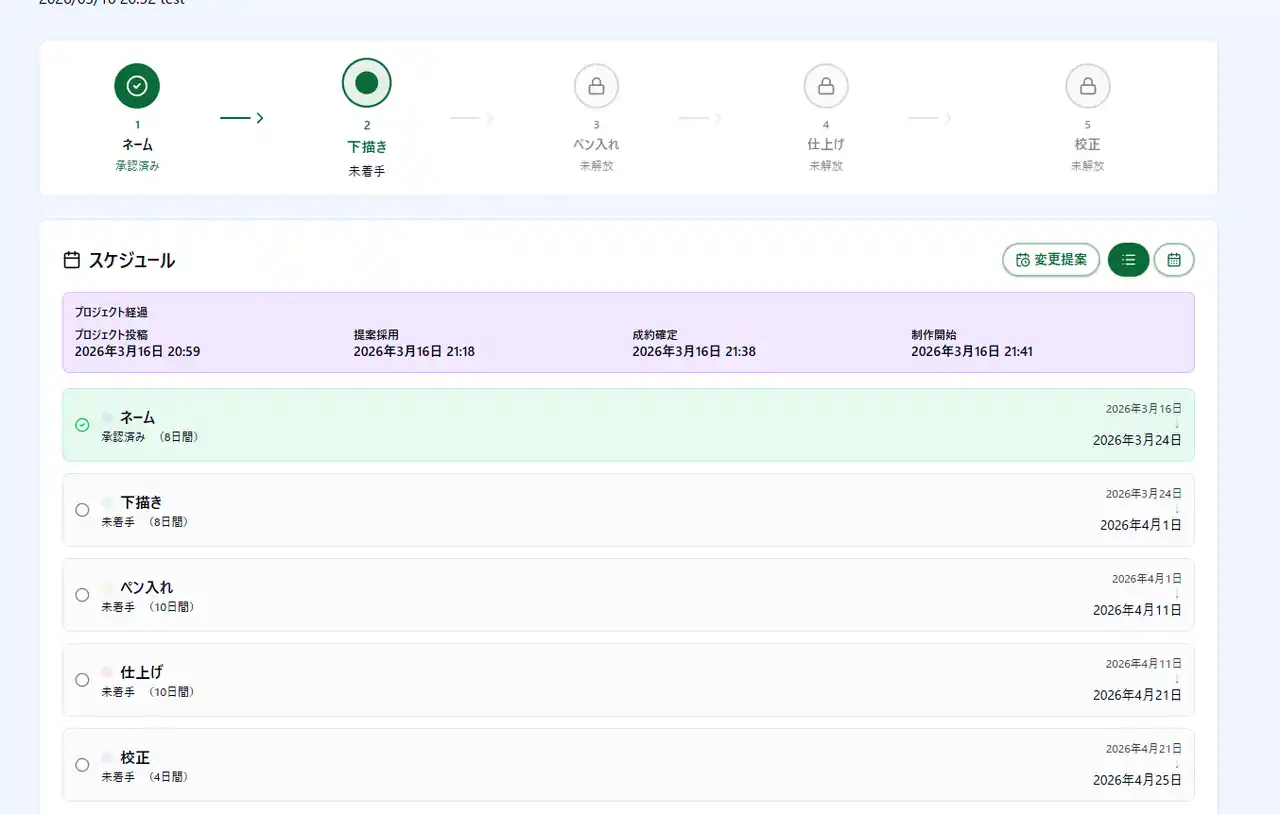This screenshot has height=814, width=1280.
Task: Click the locked 校正 step icon
Action: tap(1087, 86)
